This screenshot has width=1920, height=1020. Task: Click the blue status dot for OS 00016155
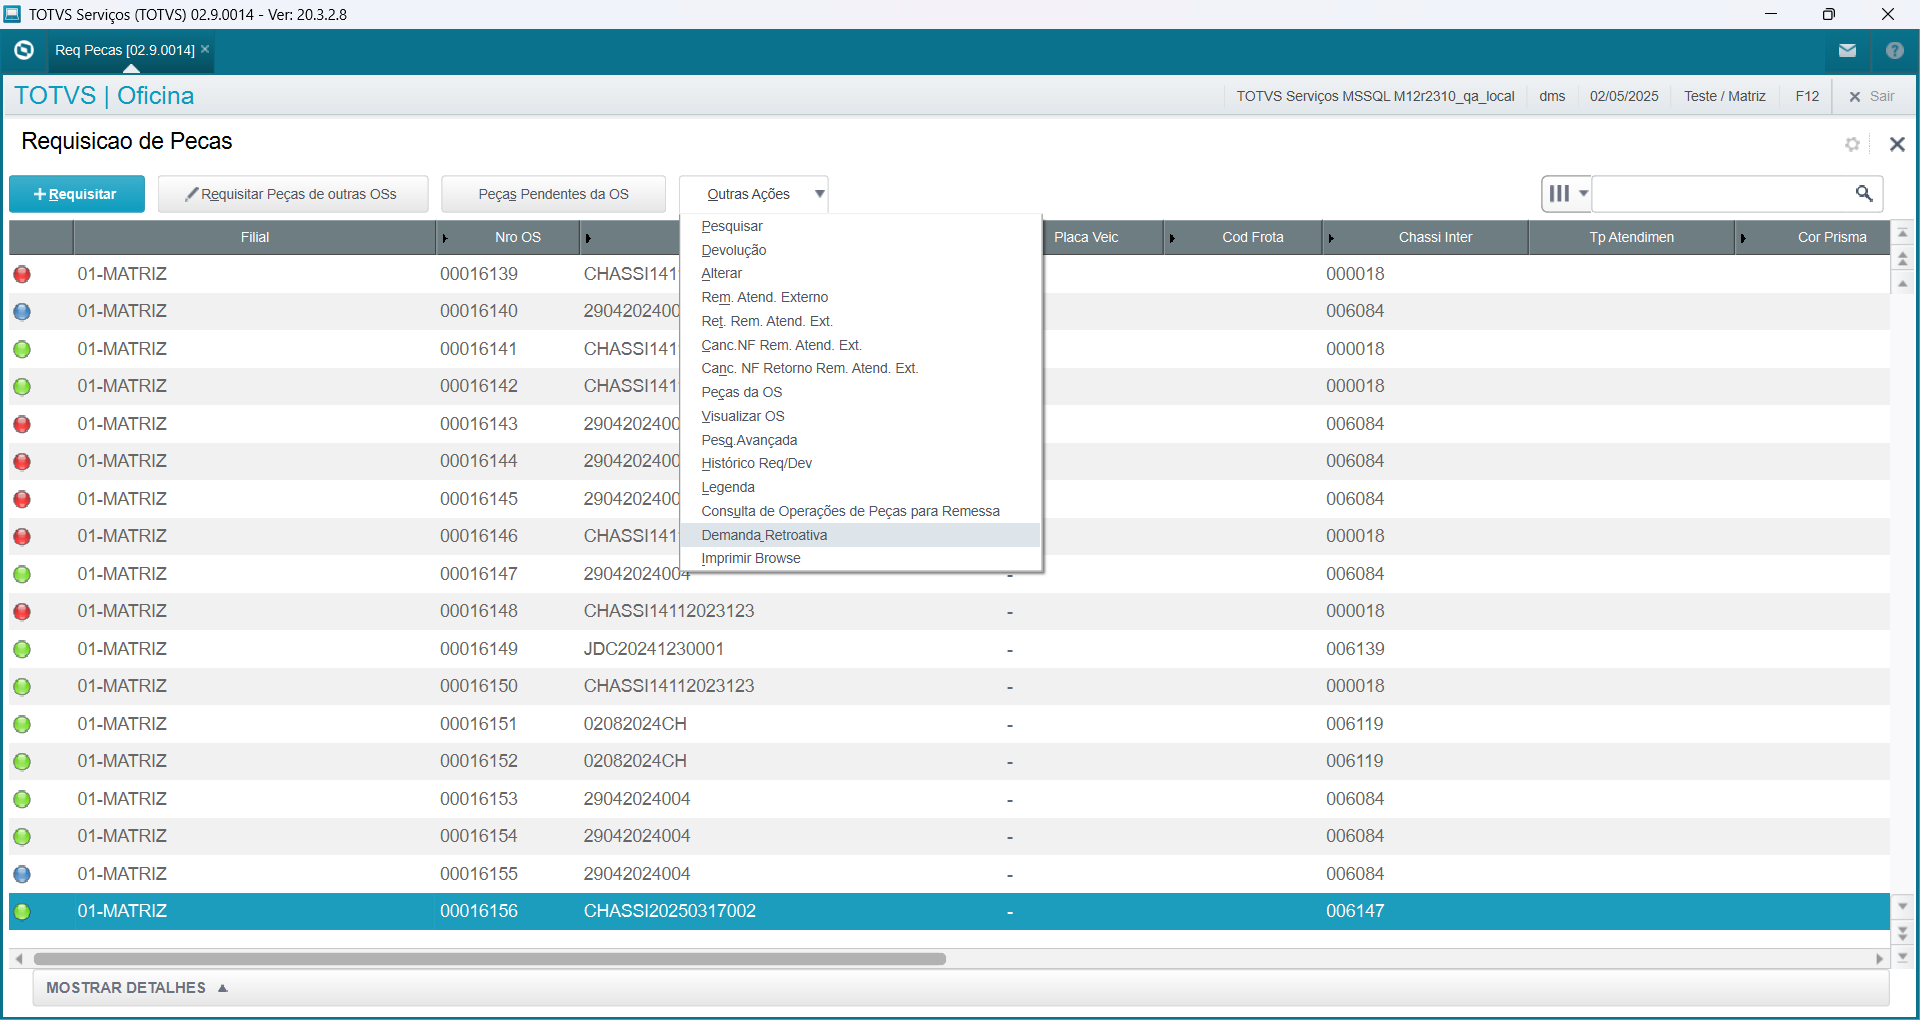pos(22,874)
